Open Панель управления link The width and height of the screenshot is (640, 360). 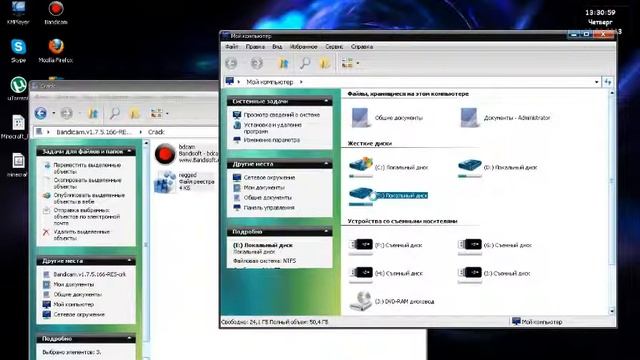(269, 208)
